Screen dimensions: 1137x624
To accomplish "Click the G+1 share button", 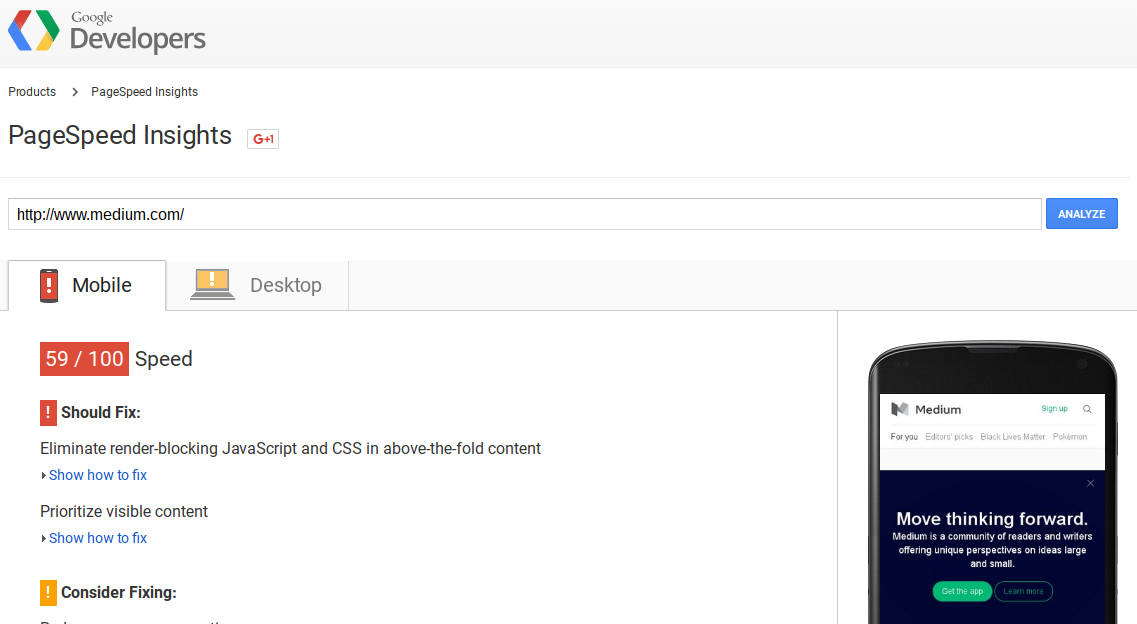I will point(262,138).
